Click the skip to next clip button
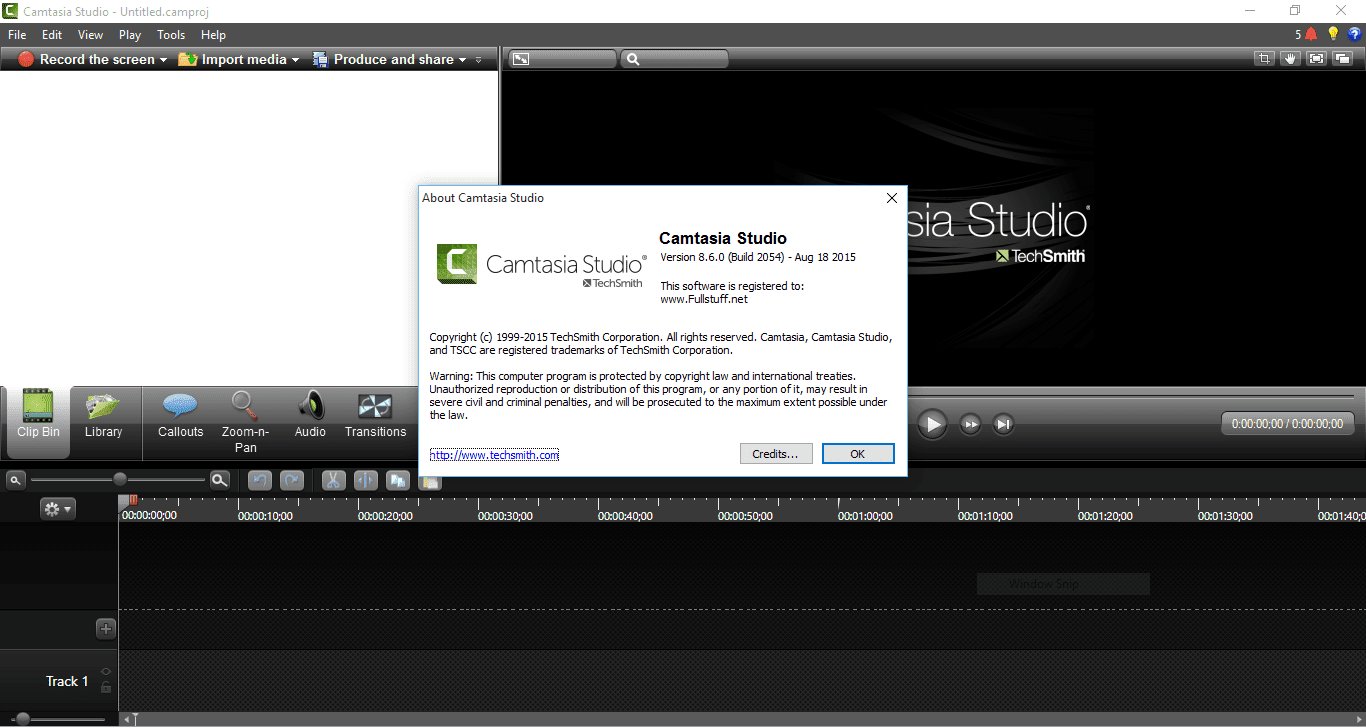1366x728 pixels. 1003,424
